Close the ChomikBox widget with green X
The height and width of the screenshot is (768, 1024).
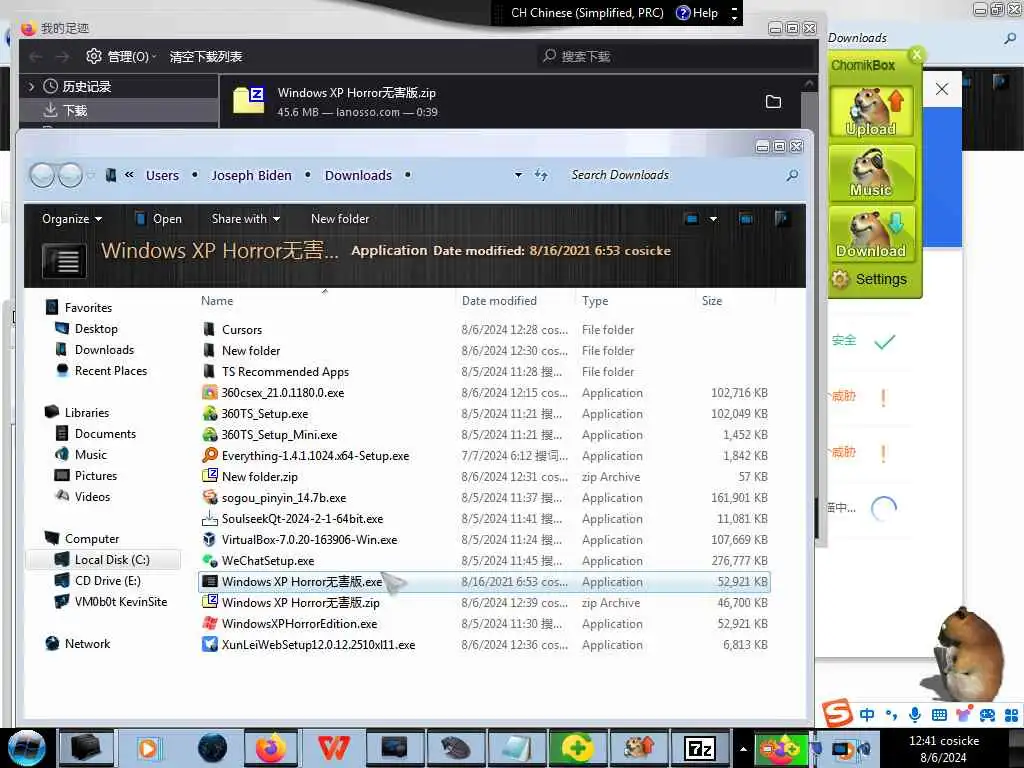point(916,55)
